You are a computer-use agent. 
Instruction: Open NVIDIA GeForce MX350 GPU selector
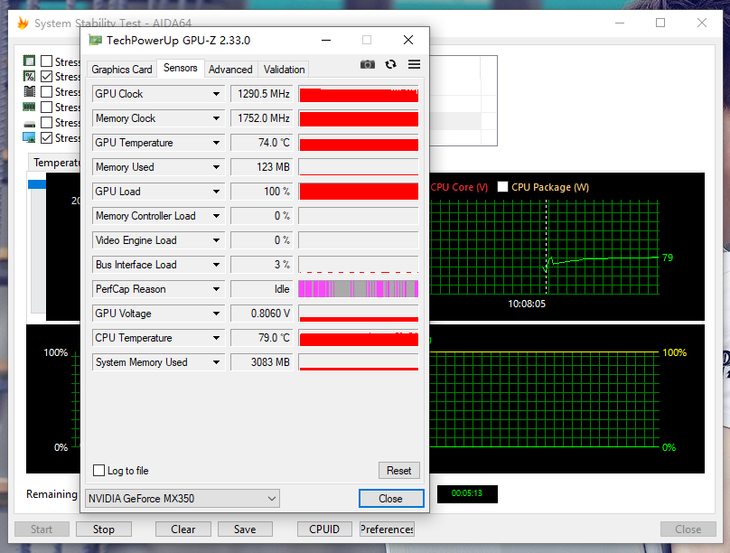pos(182,499)
